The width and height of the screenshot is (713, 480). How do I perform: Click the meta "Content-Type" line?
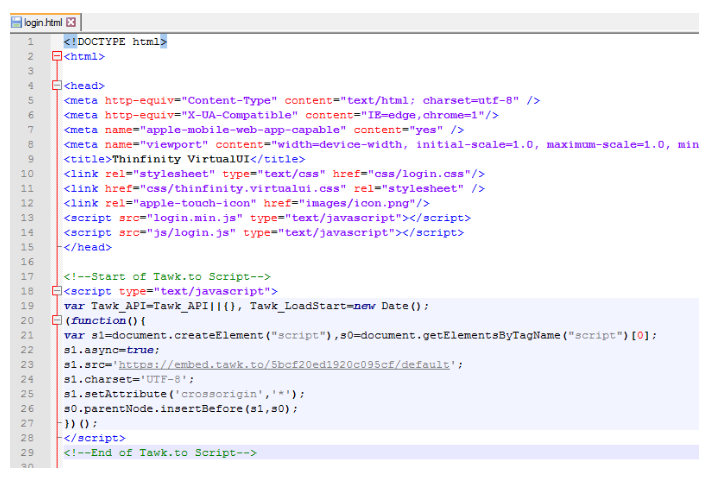(302, 100)
